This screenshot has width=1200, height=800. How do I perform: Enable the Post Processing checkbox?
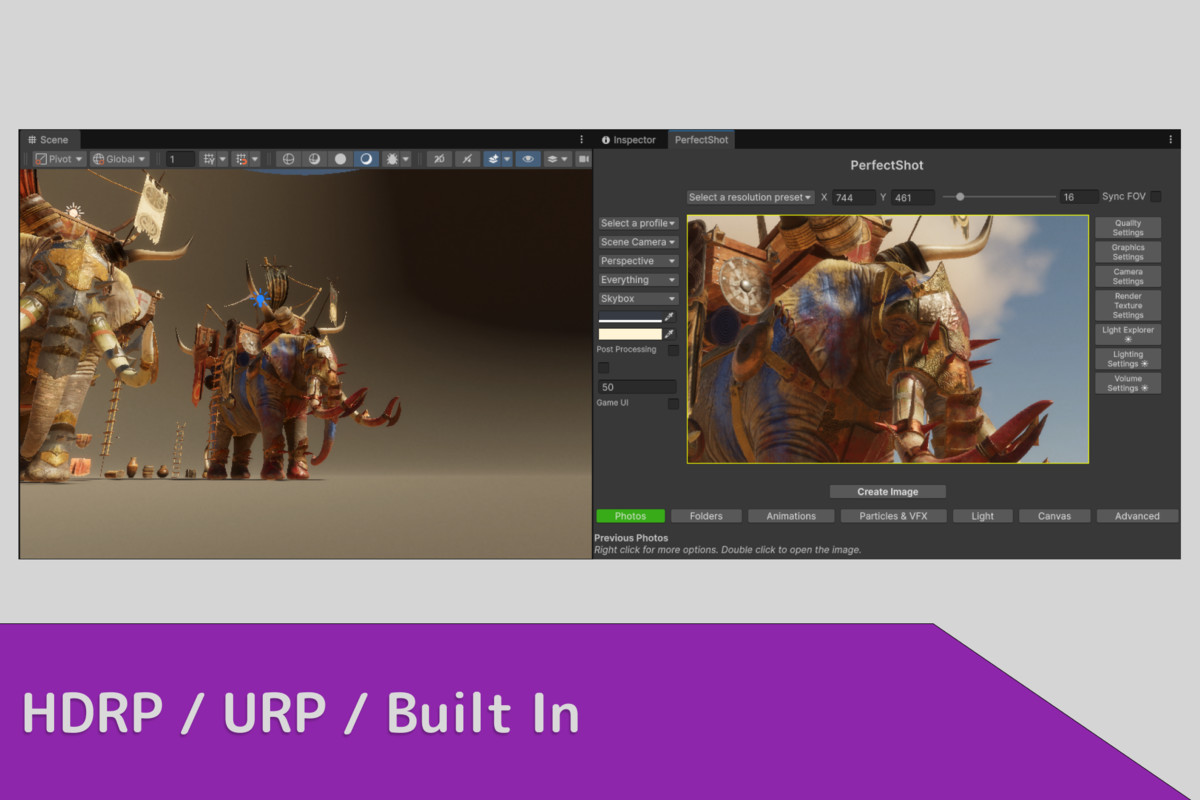point(672,350)
